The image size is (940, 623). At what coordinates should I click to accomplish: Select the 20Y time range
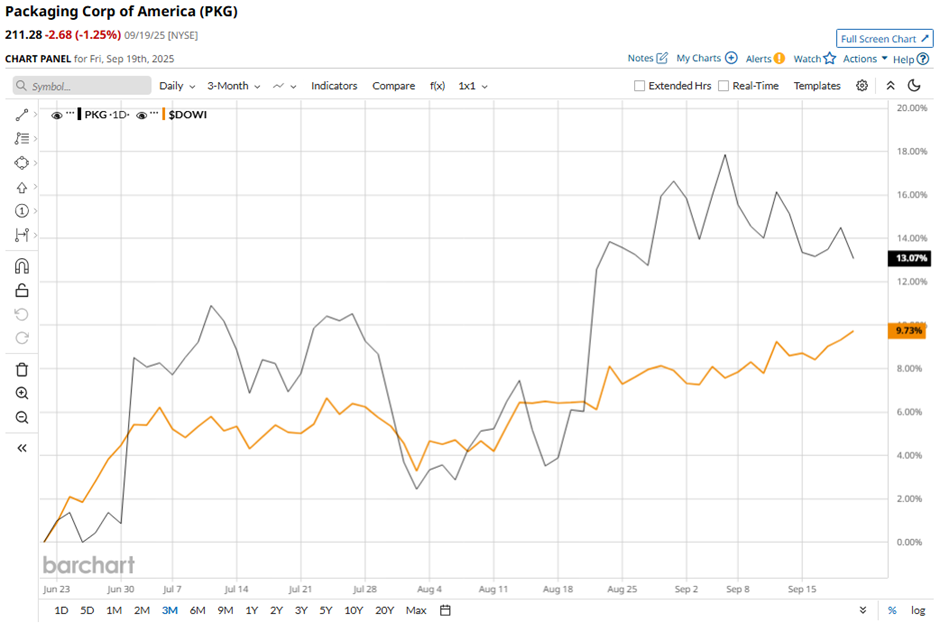(384, 610)
